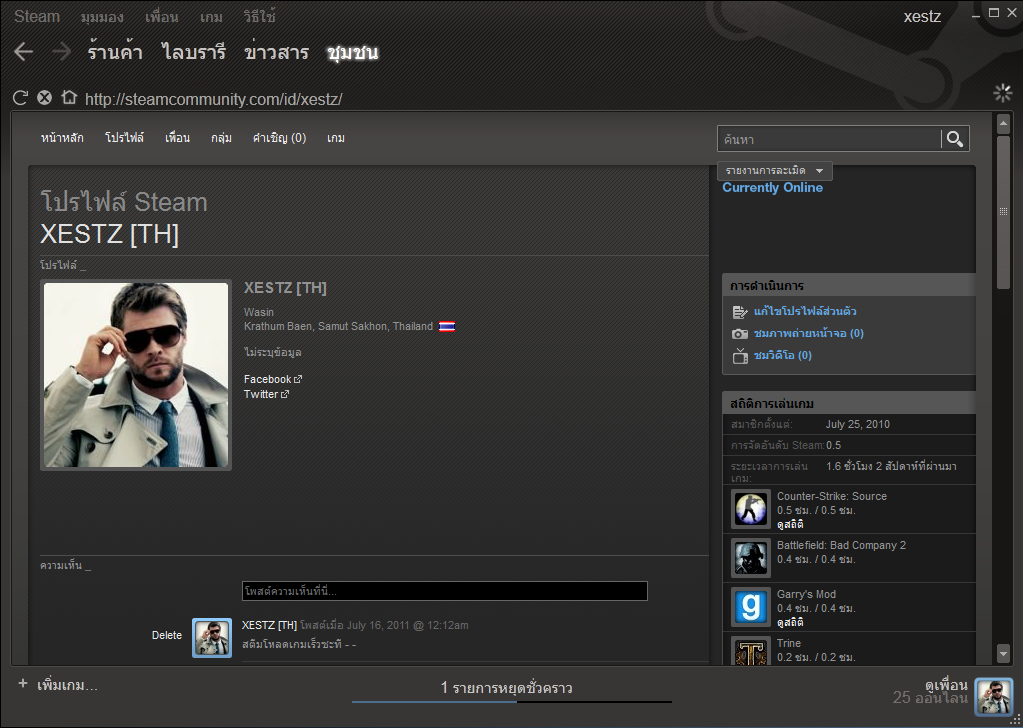Click the download progress bar

click(x=512, y=702)
